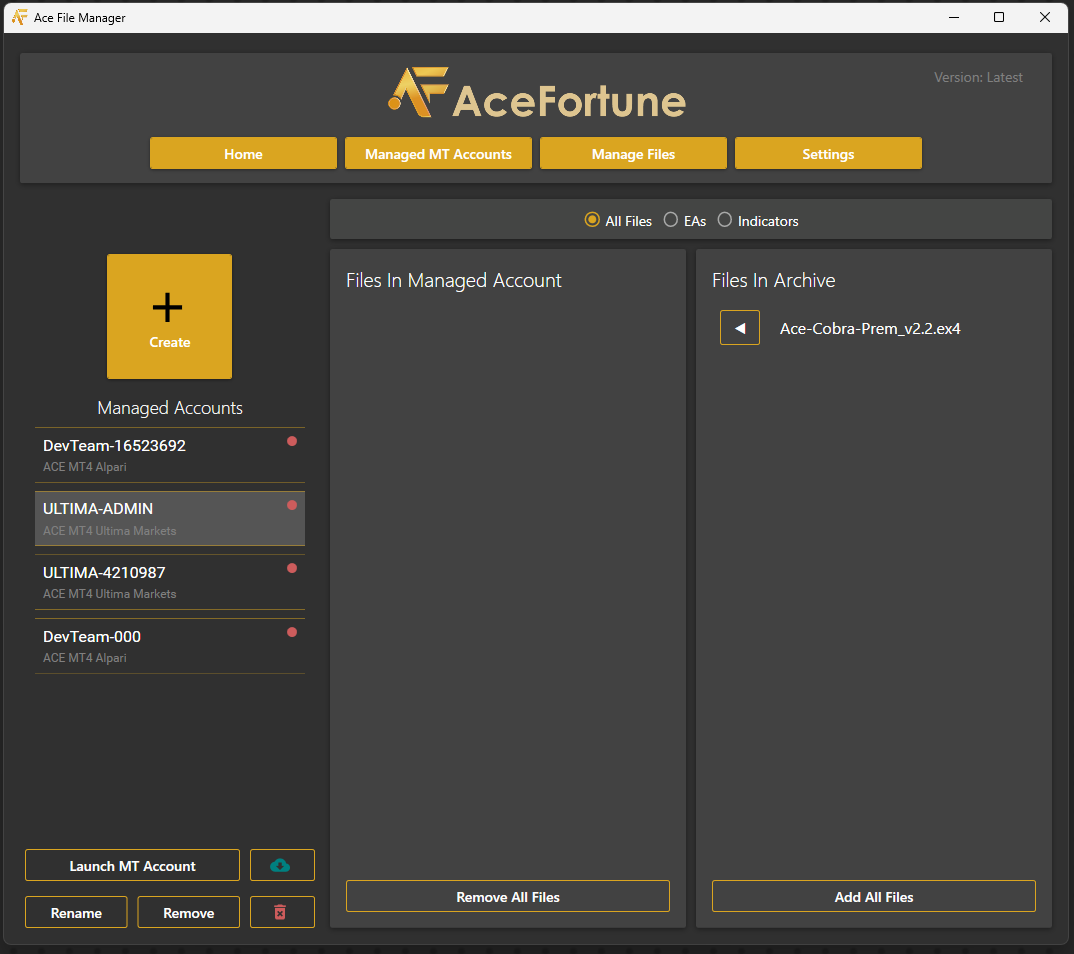
Task: Click Launch MT Account button
Action: click(x=132, y=865)
